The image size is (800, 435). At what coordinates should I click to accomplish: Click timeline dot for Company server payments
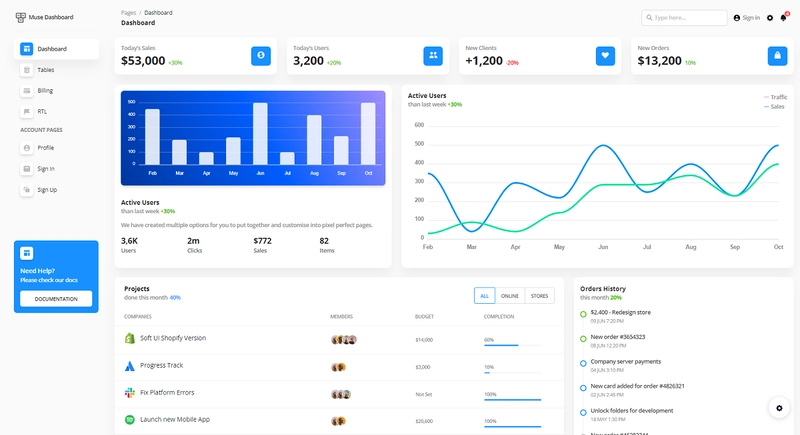tap(583, 363)
